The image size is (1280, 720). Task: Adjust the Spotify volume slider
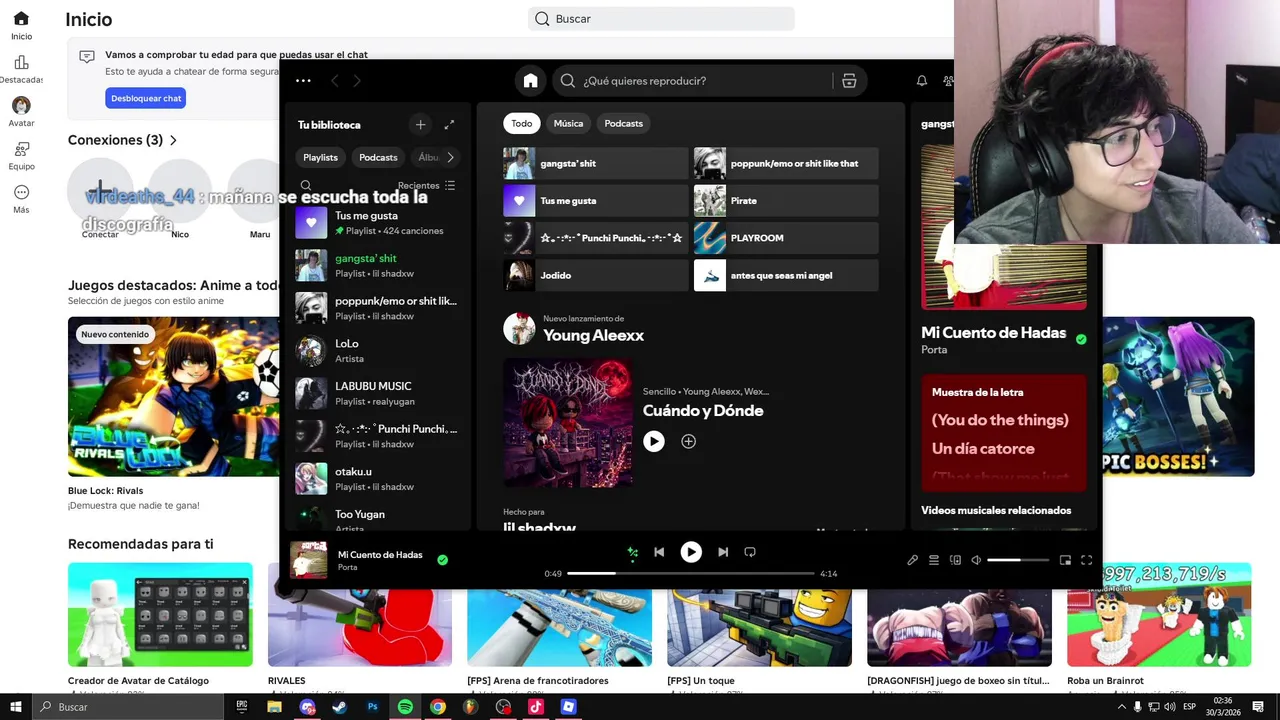pyautogui.click(x=1018, y=560)
